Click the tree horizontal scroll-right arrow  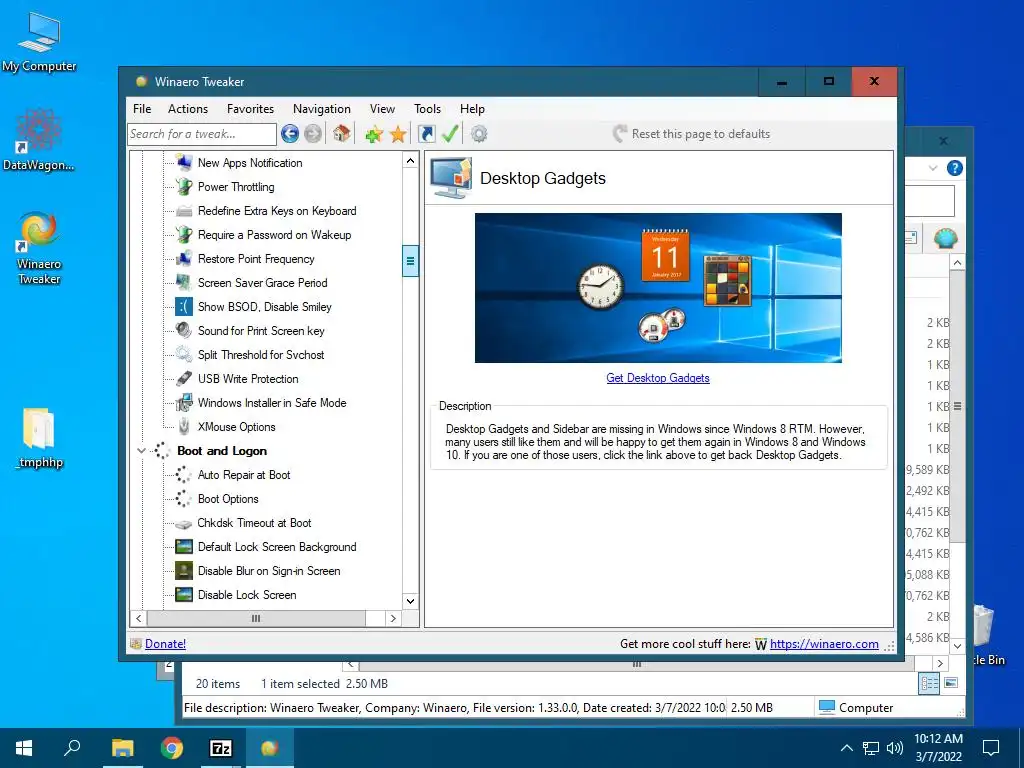click(x=392, y=618)
